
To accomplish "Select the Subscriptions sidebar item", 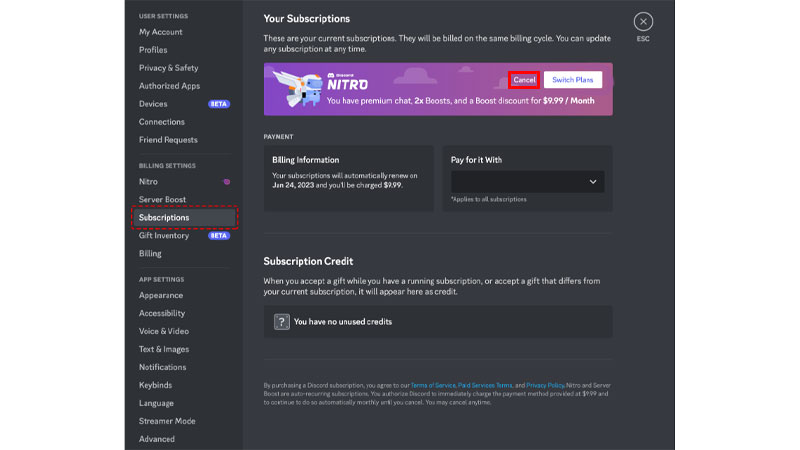I will point(184,217).
